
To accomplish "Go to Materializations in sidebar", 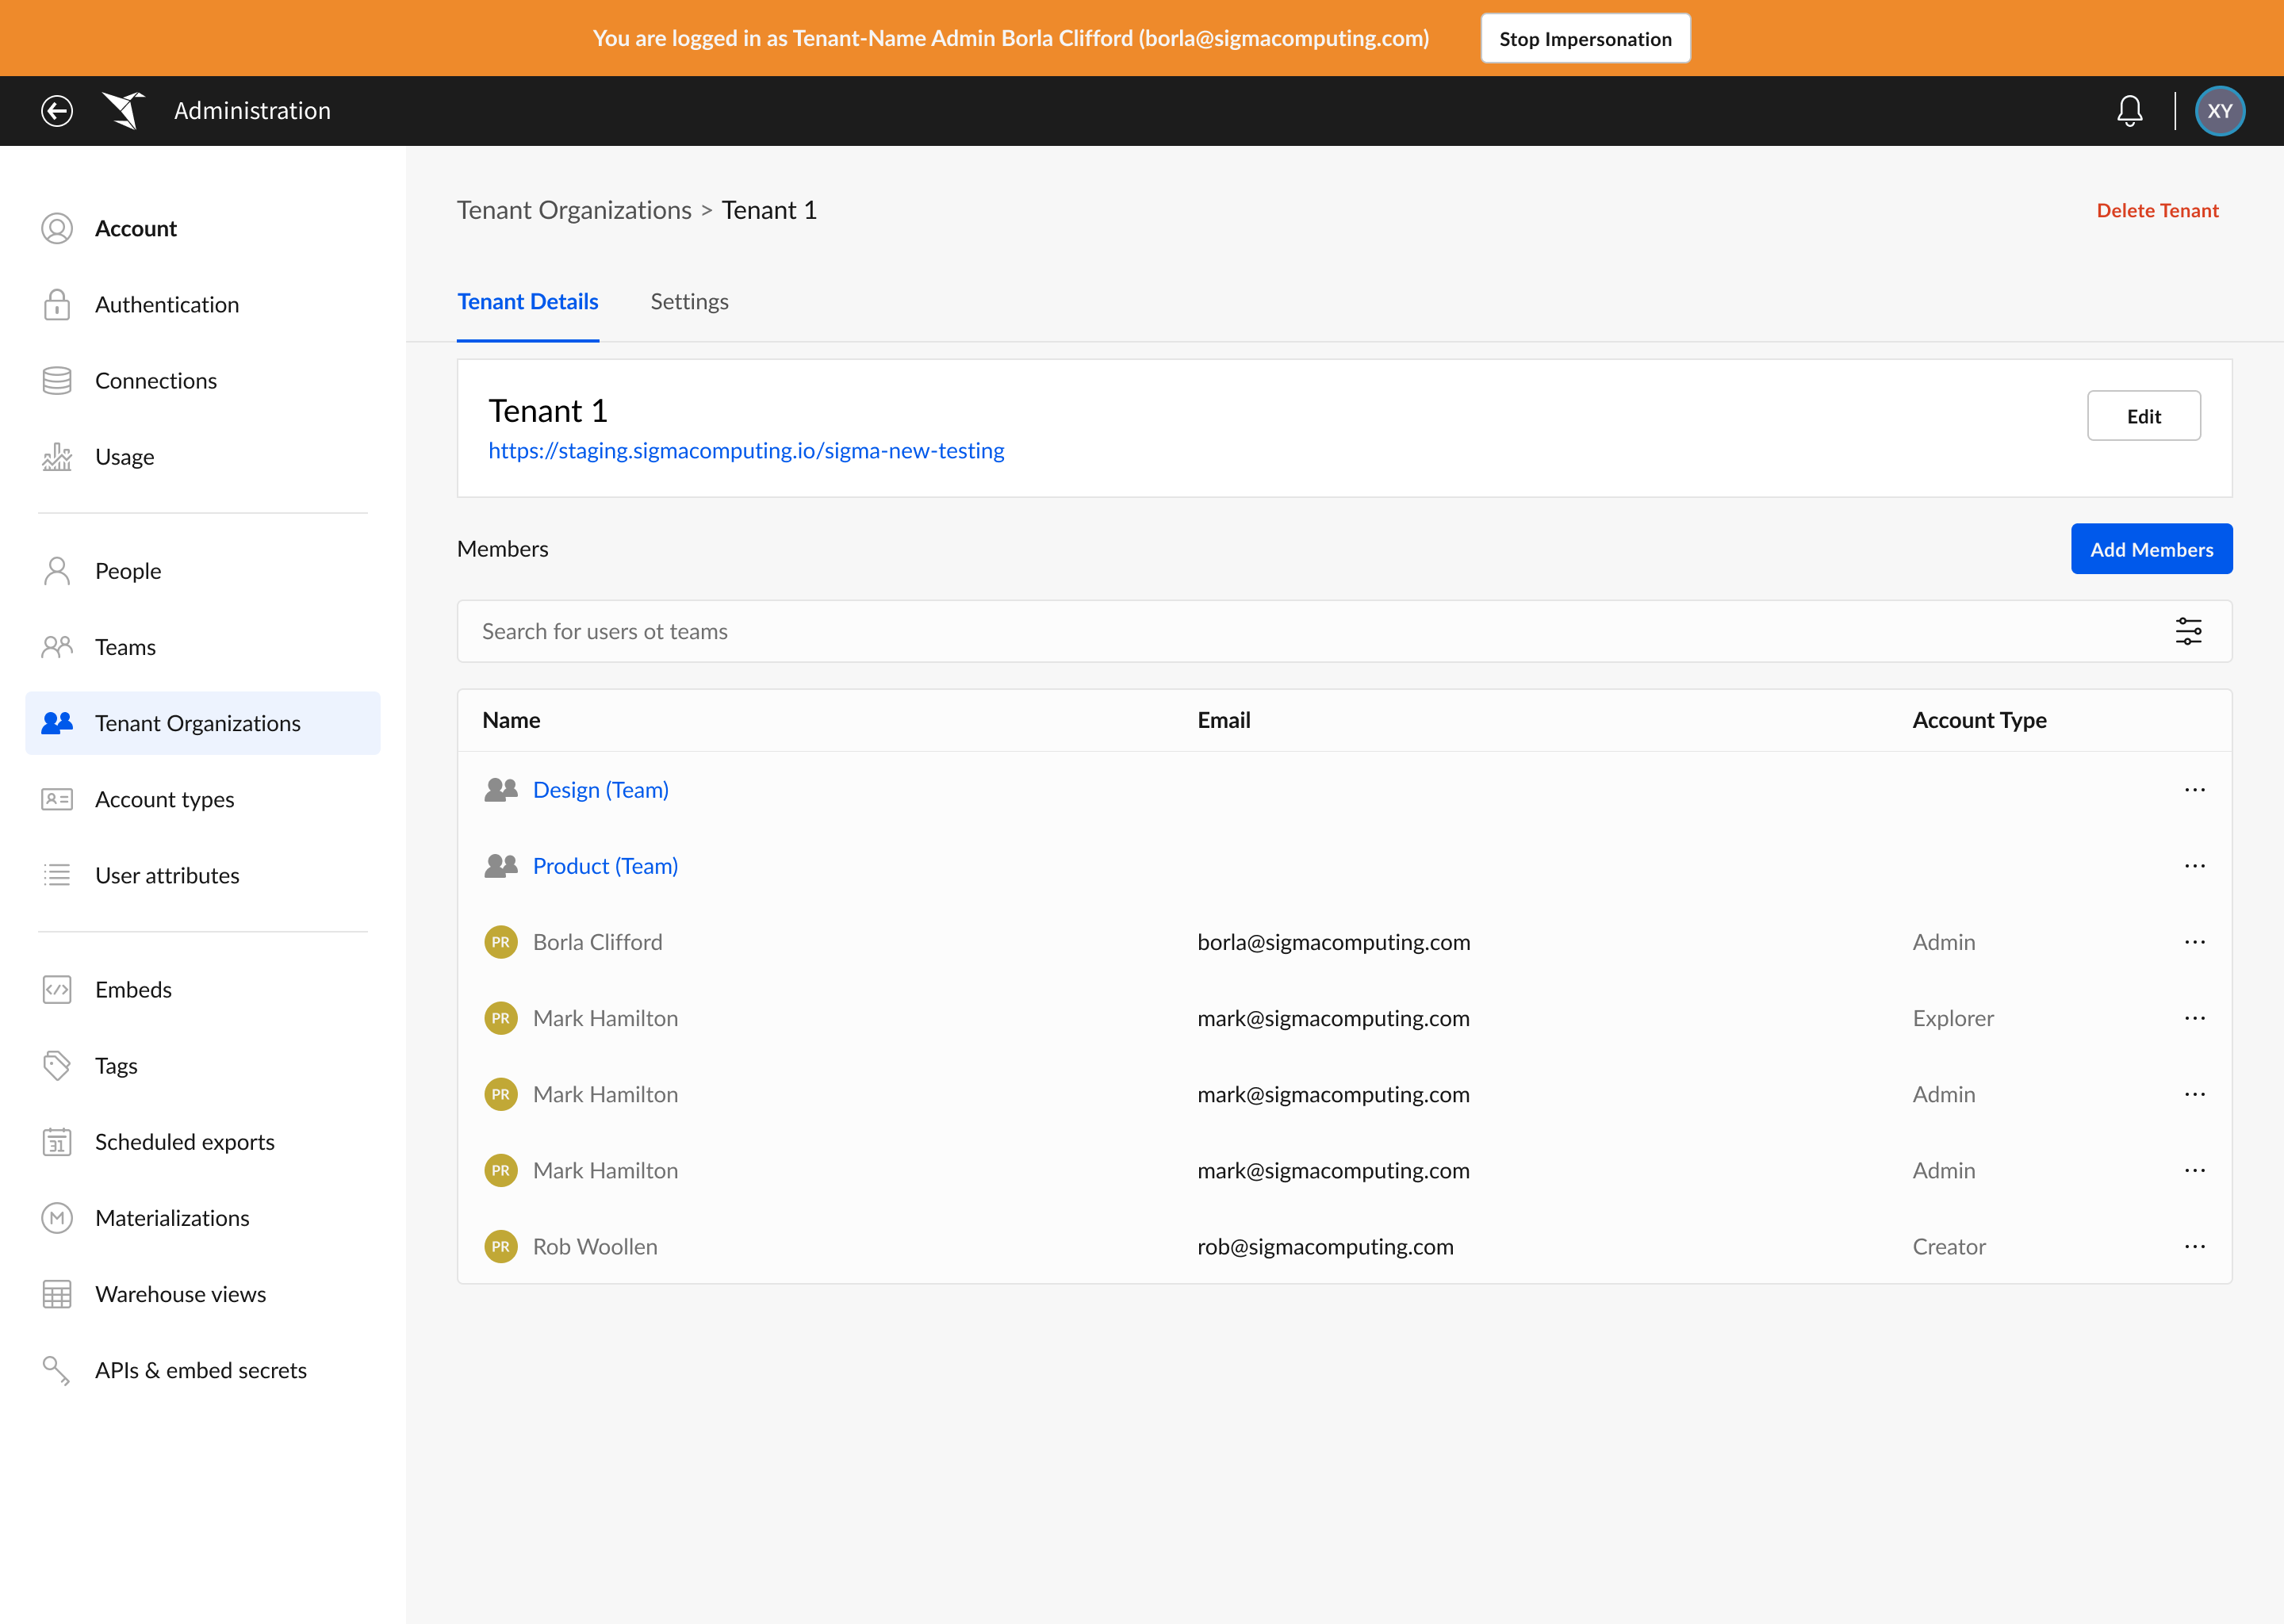I will click(172, 1217).
